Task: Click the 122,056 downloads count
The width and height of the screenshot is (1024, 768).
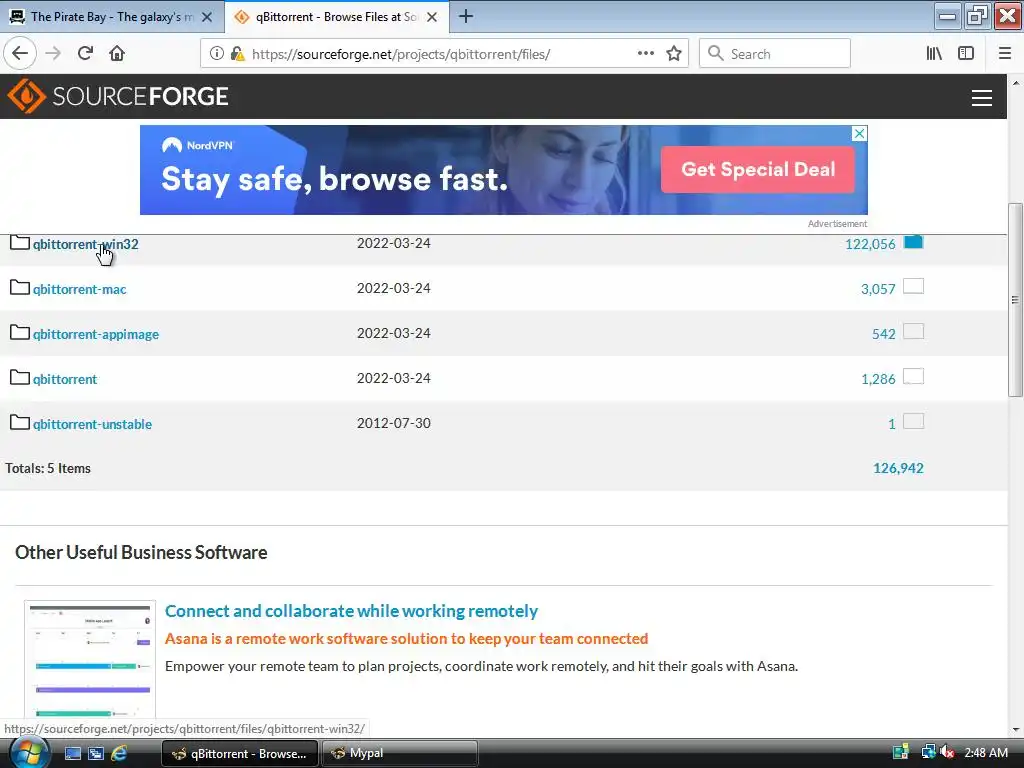Action: [x=870, y=244]
